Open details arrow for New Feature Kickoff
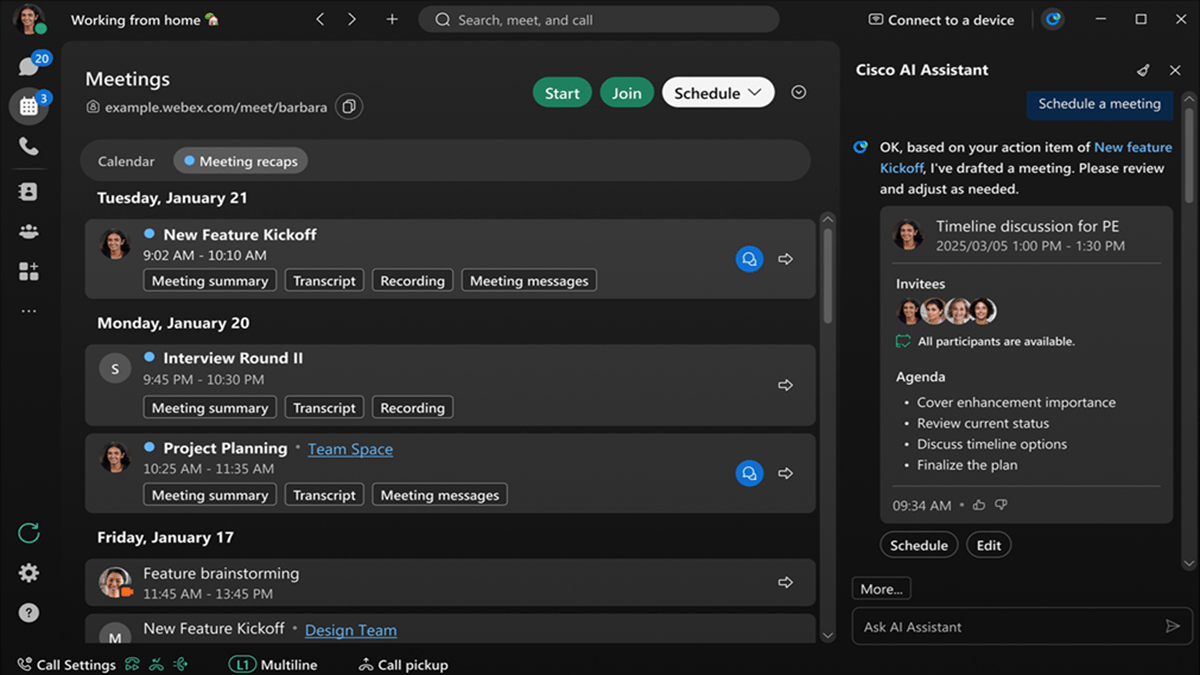 click(786, 259)
